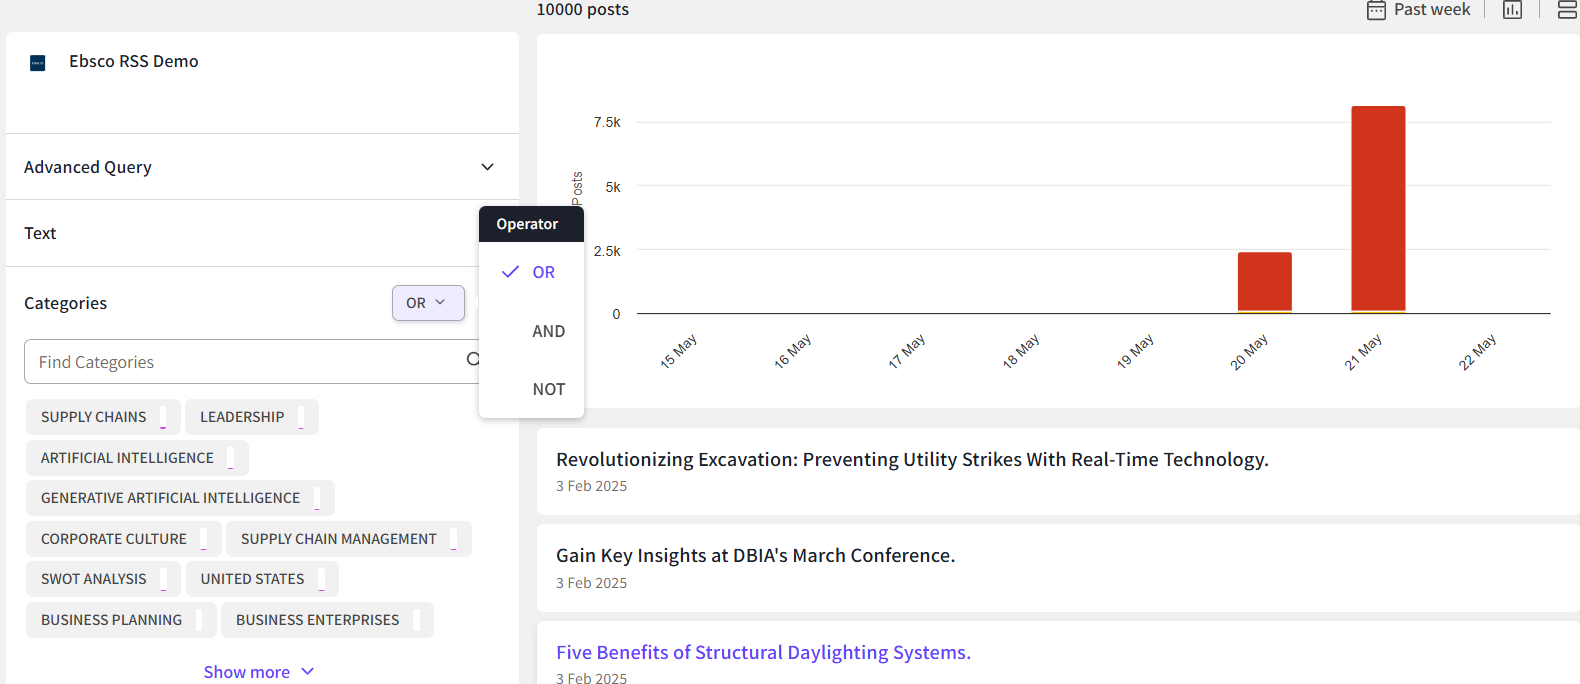Open the Categories OR operator dropdown

click(x=428, y=303)
